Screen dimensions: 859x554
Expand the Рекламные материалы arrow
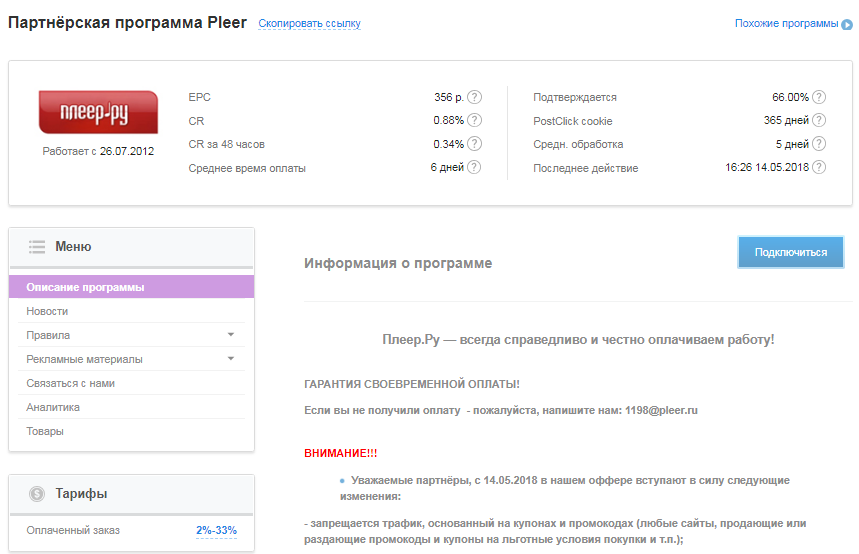pos(231,358)
